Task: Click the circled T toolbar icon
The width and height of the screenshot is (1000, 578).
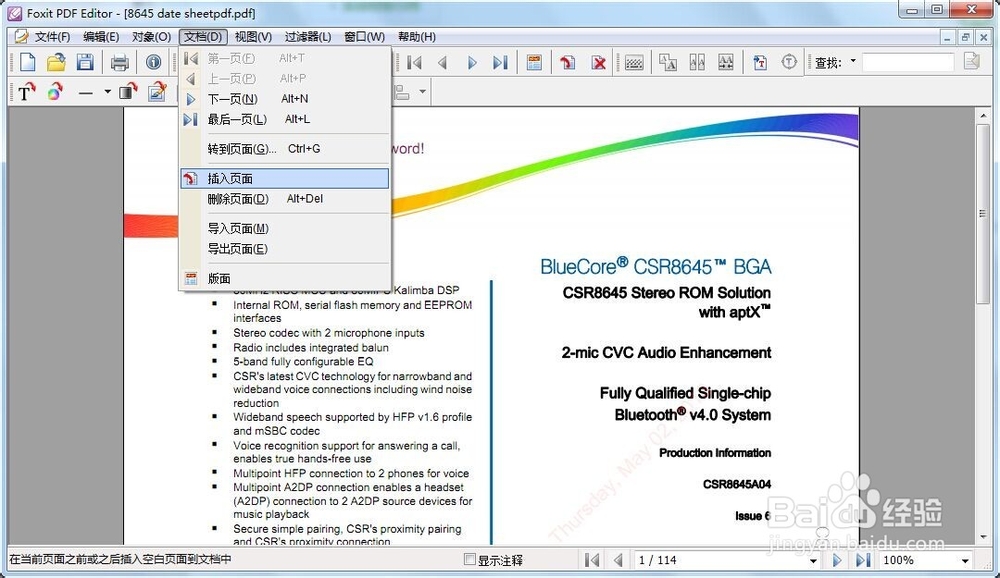Action: tap(790, 62)
